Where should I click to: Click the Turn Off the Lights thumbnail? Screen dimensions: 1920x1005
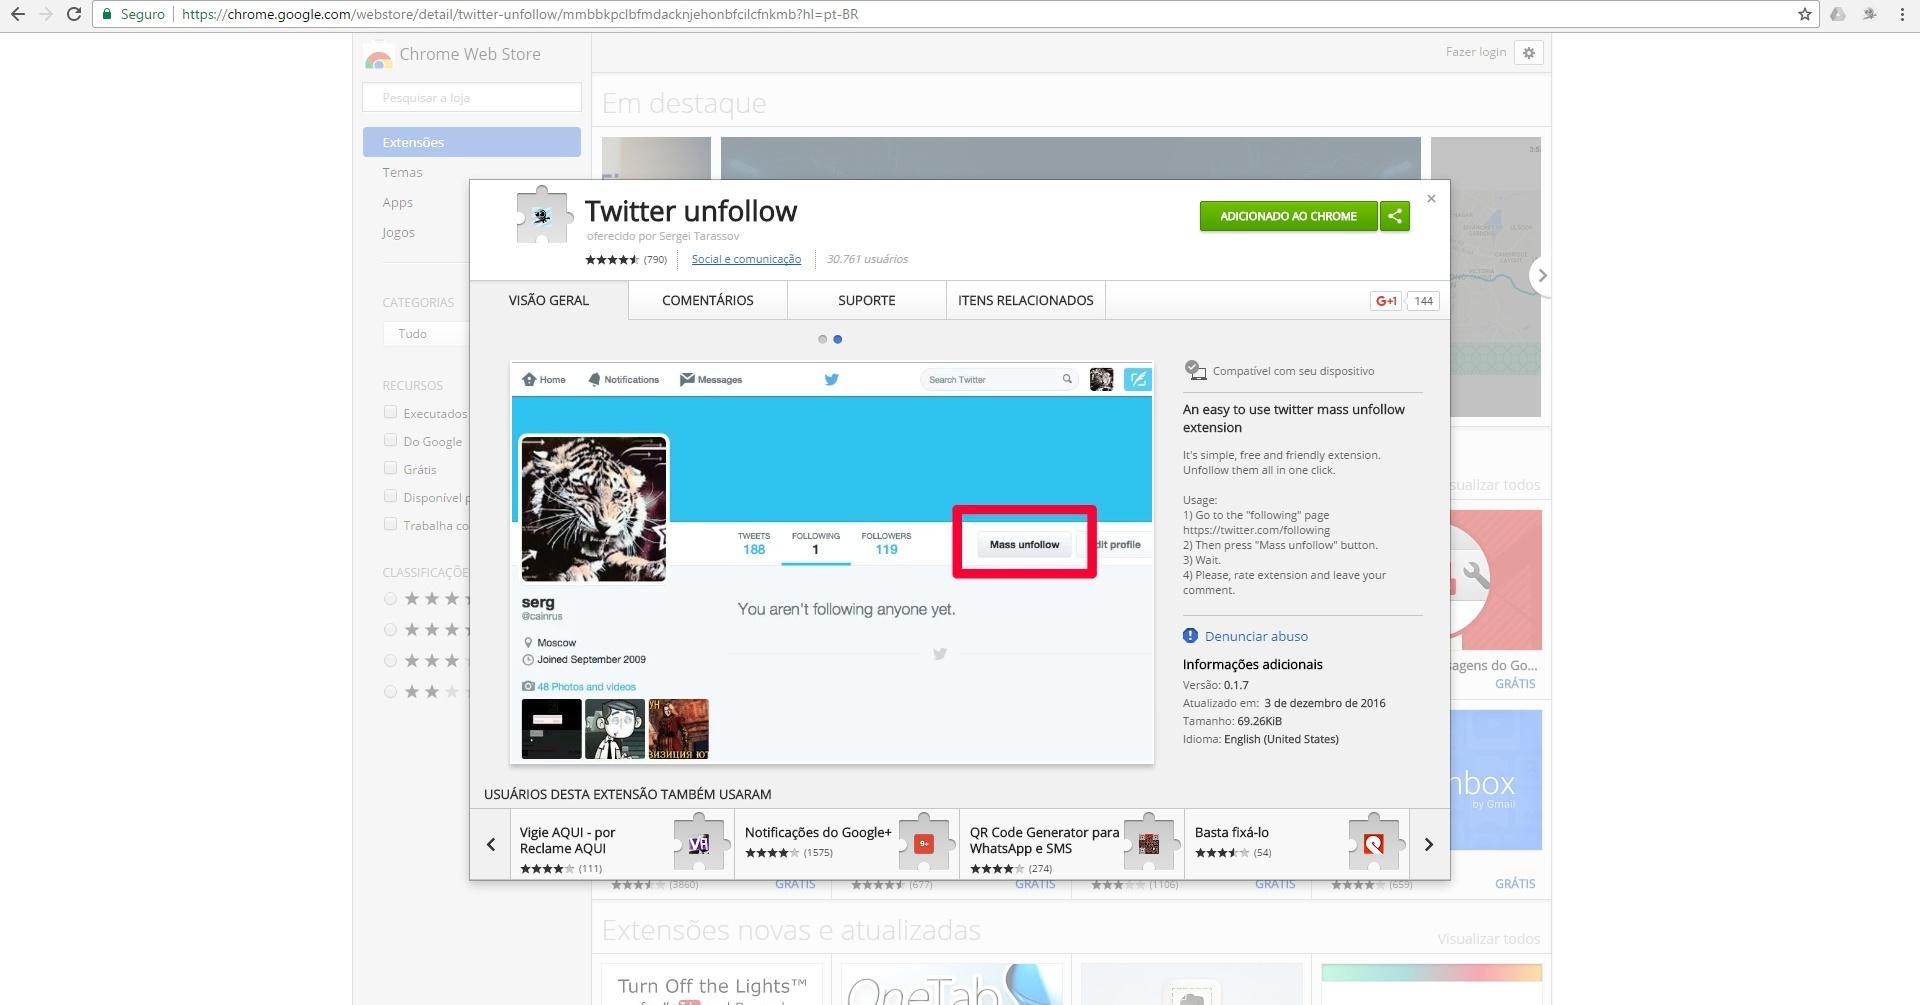click(x=712, y=985)
